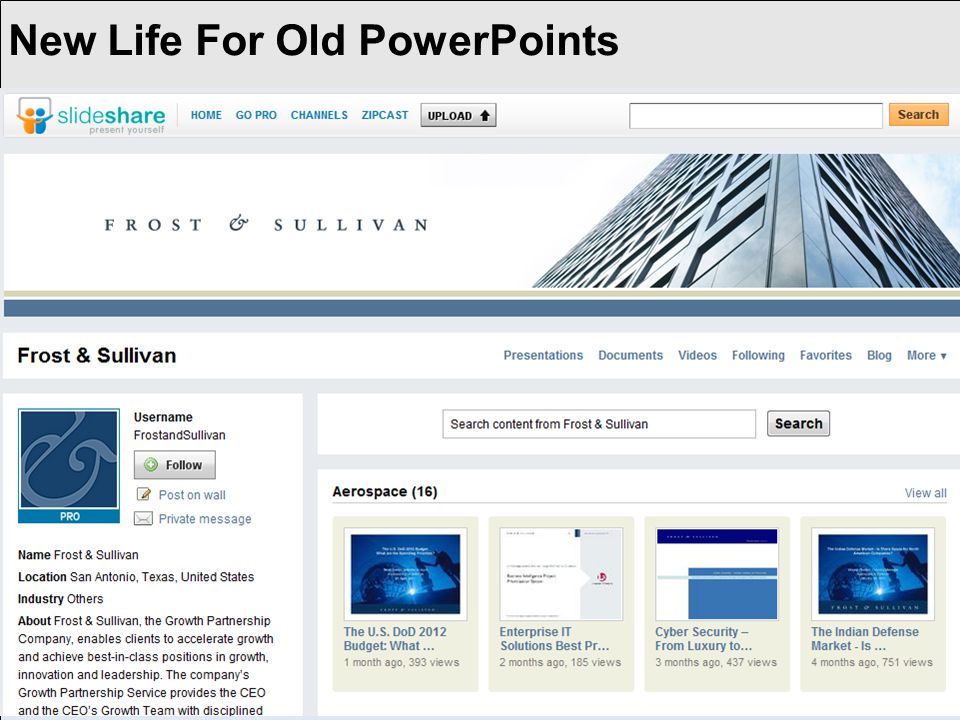Open the Private message link
This screenshot has height=720, width=960.
tap(205, 519)
